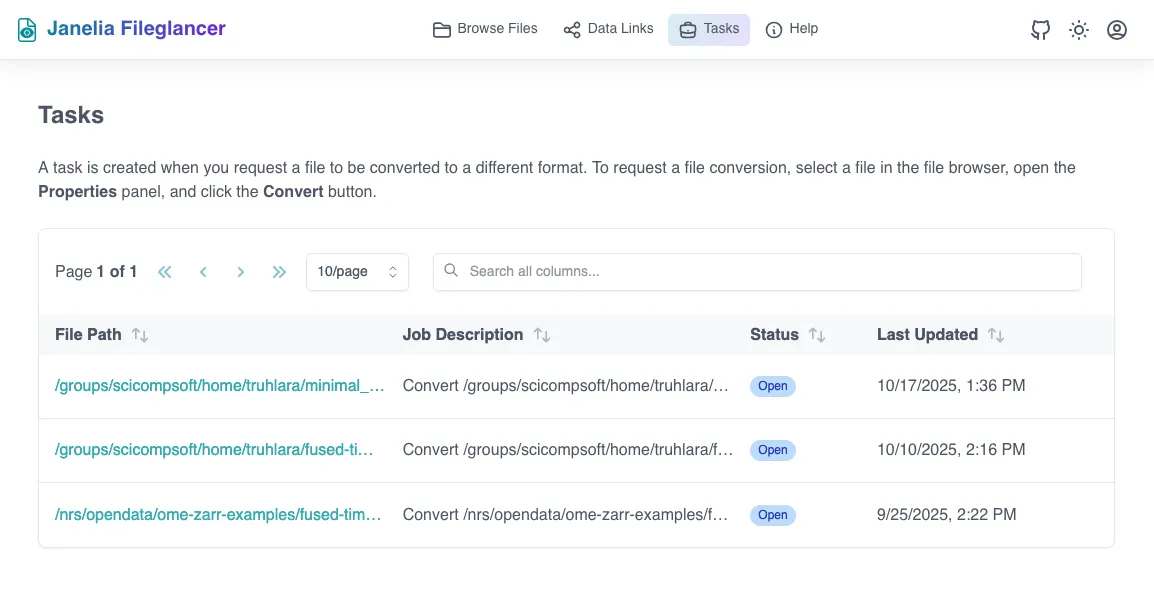Open the Fileglancer home logo icon
1154x607 pixels.
pos(25,29)
